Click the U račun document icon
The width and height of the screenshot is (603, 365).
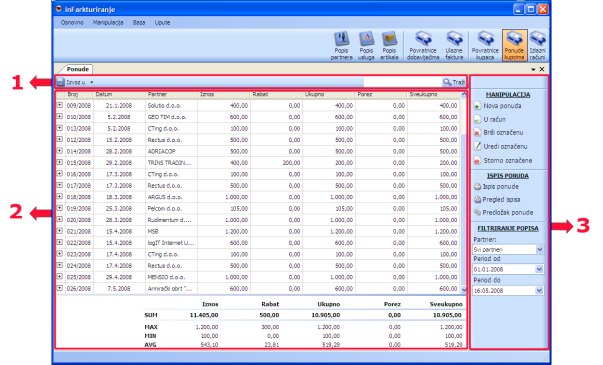(477, 120)
